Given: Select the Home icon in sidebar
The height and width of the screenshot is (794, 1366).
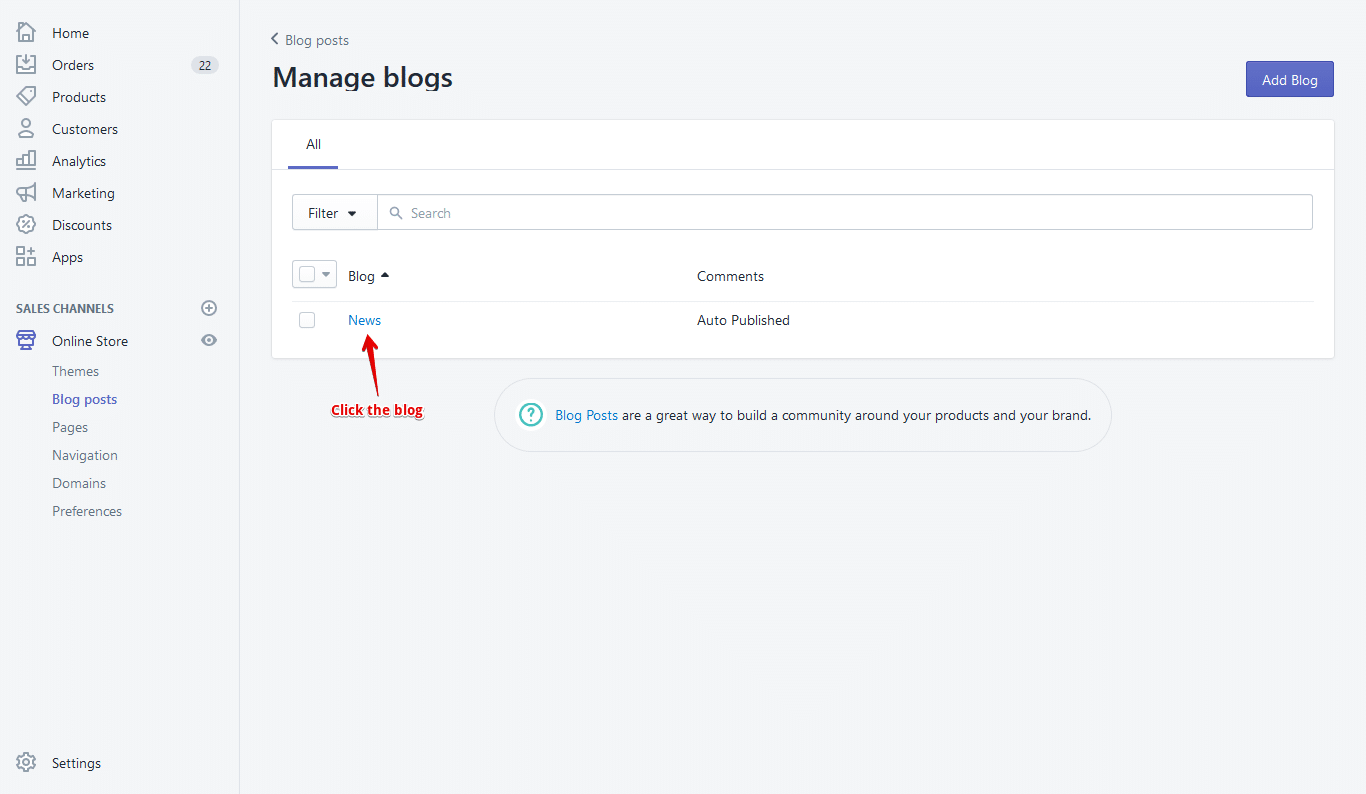Looking at the screenshot, I should (x=26, y=31).
